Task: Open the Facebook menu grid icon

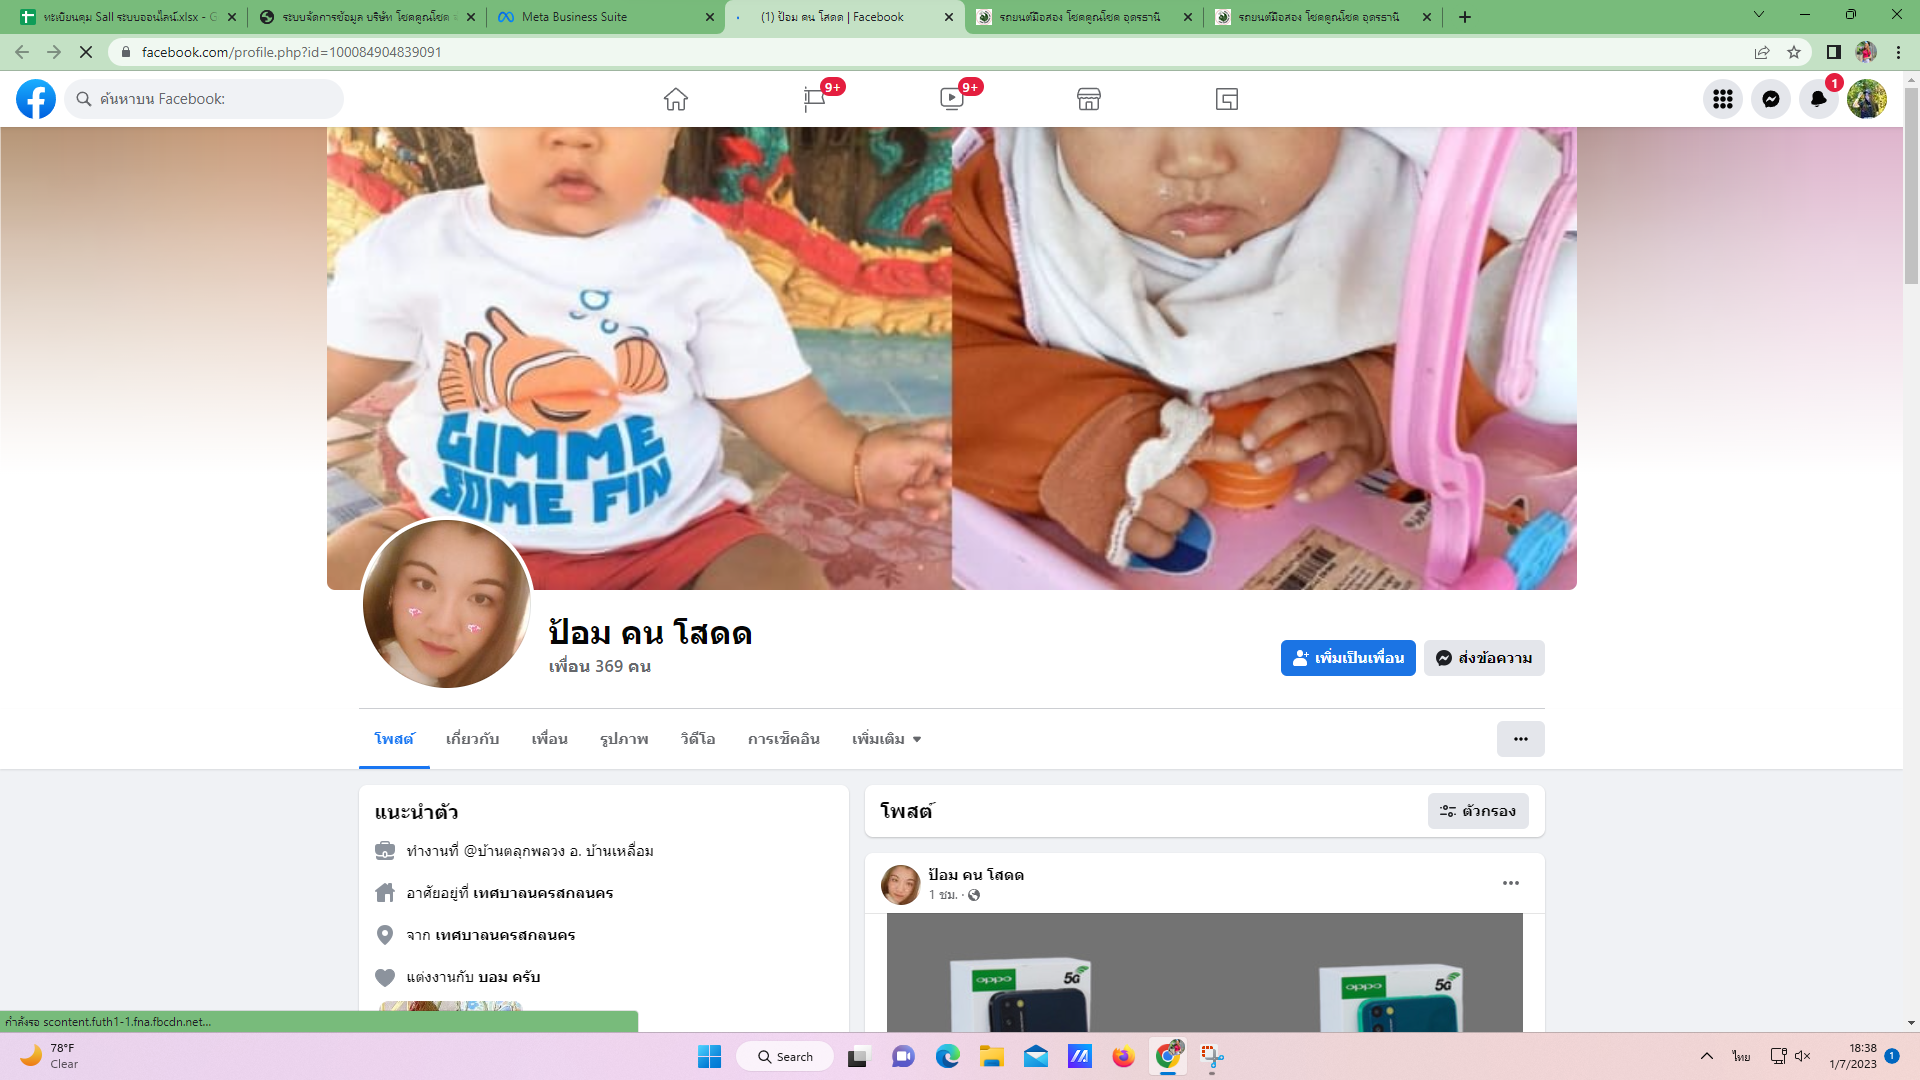Action: (1722, 99)
